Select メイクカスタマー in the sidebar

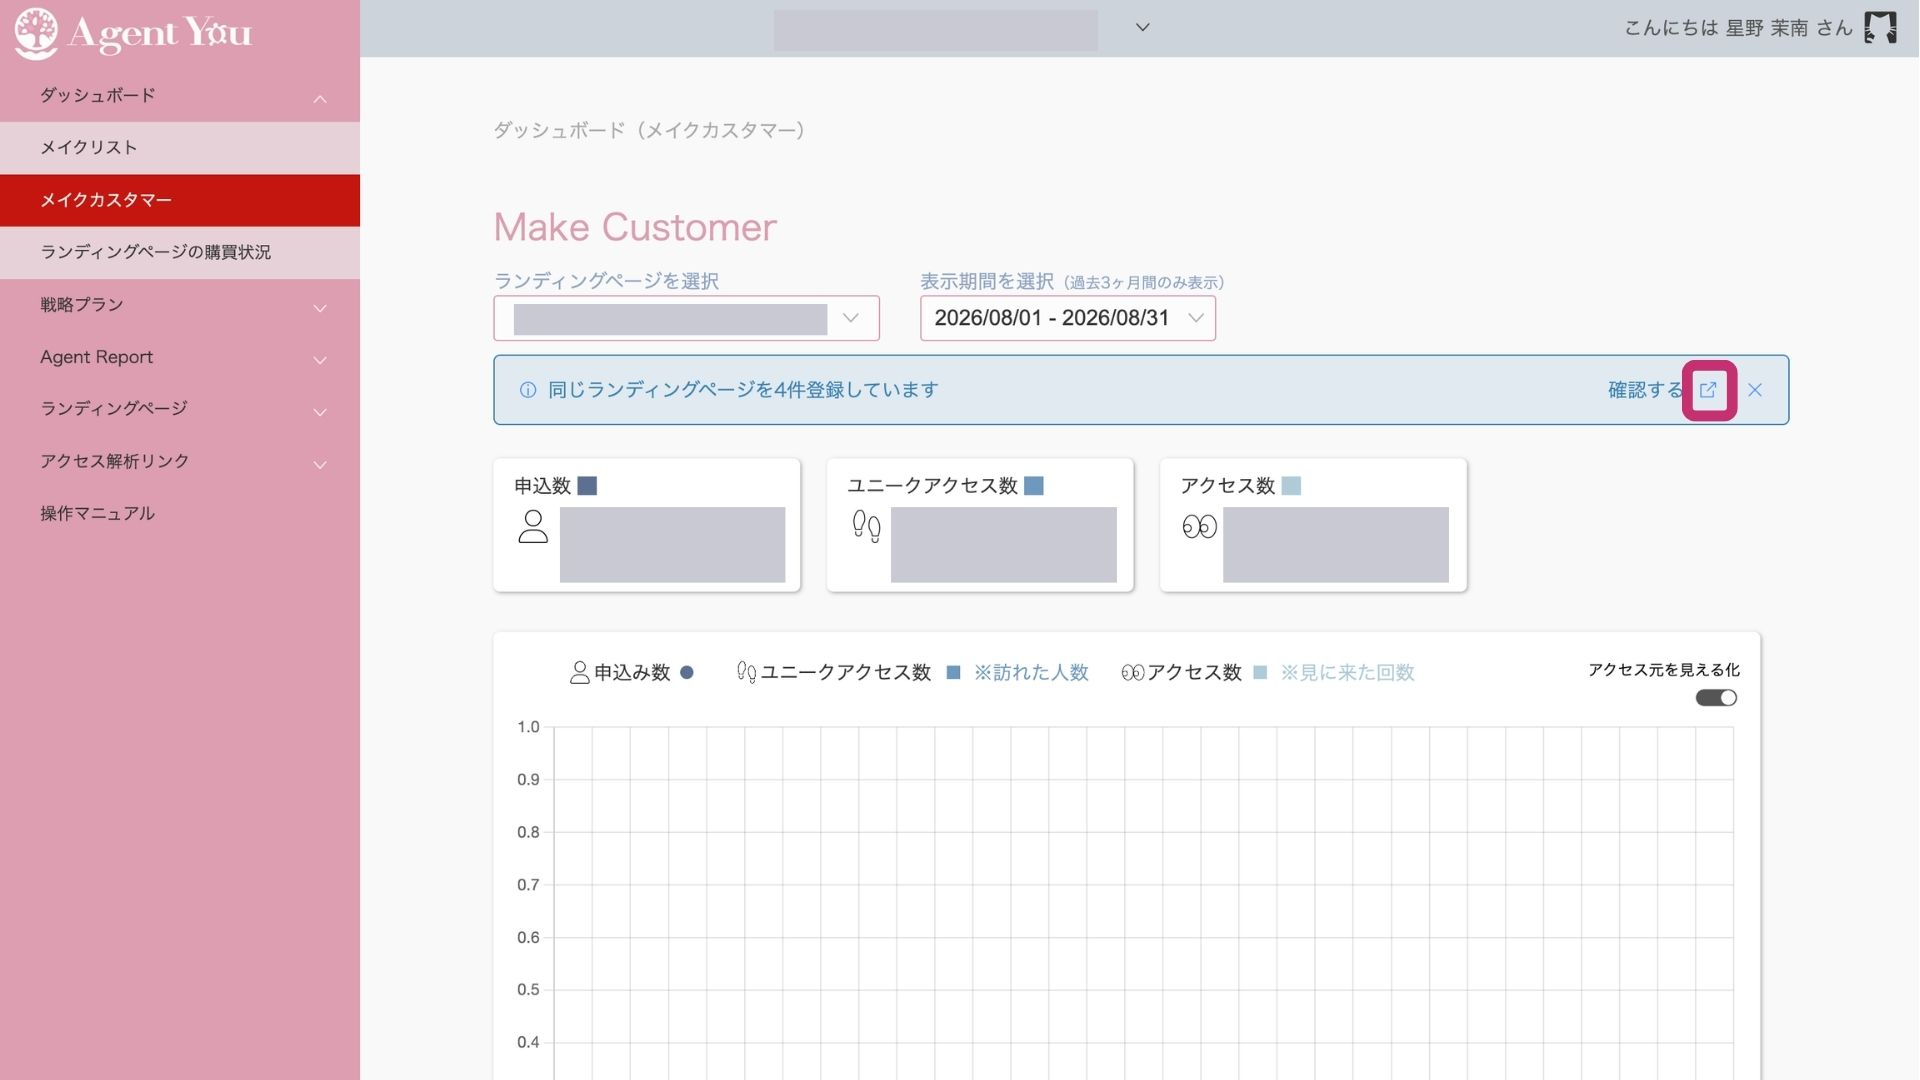pos(180,200)
